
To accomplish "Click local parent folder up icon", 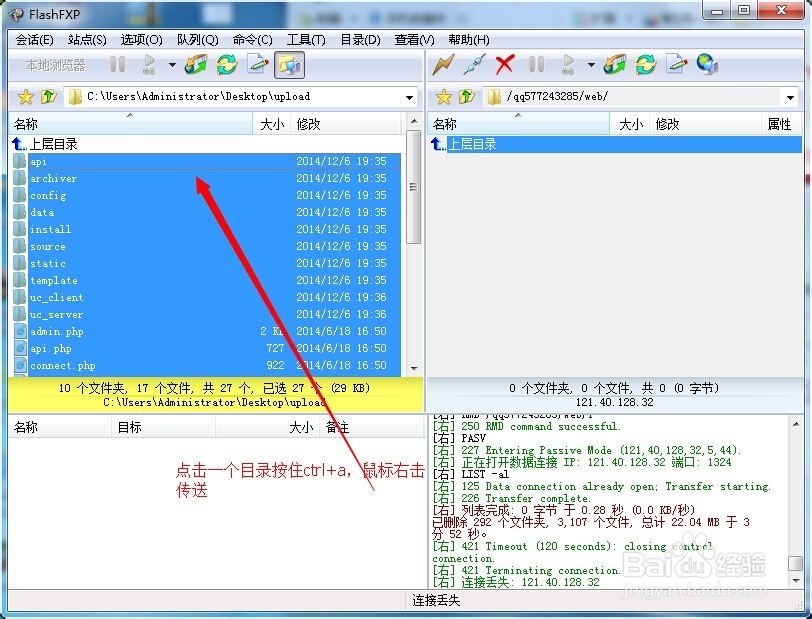I will click(48, 96).
